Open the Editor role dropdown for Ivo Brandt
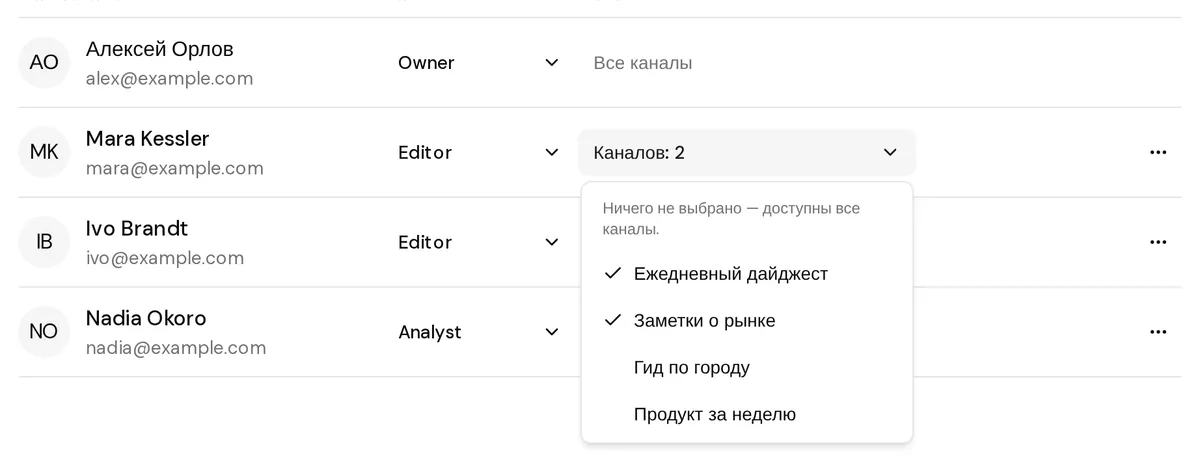Screen dimensions: 1200x462 tap(478, 242)
